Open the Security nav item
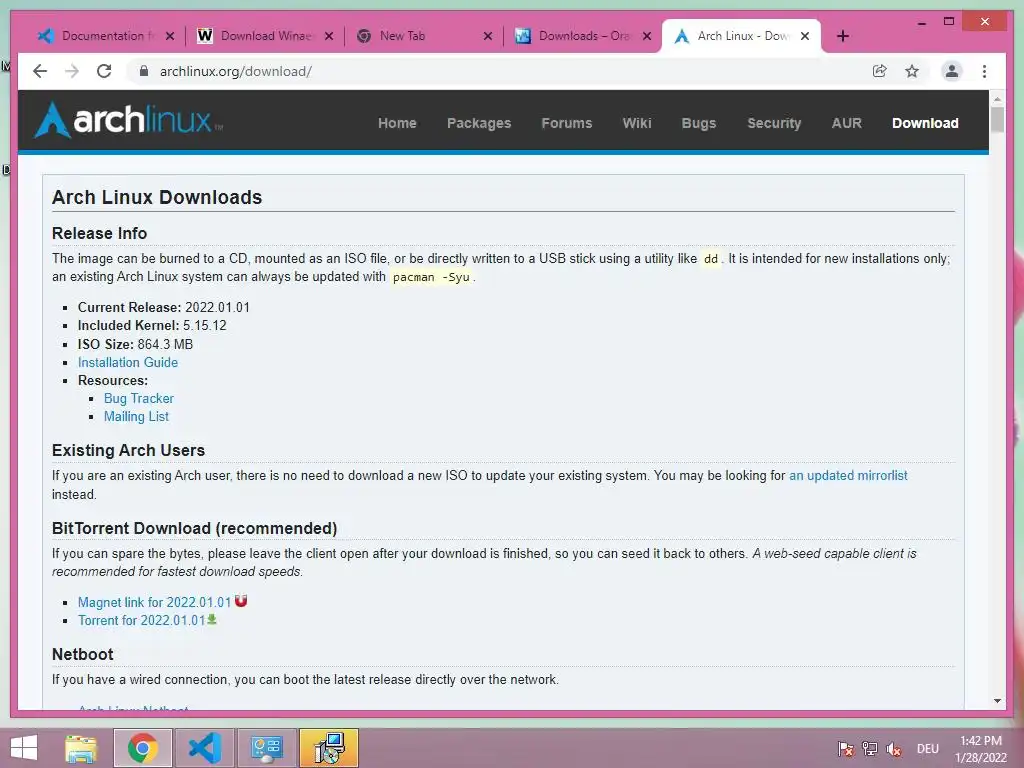 coord(774,123)
